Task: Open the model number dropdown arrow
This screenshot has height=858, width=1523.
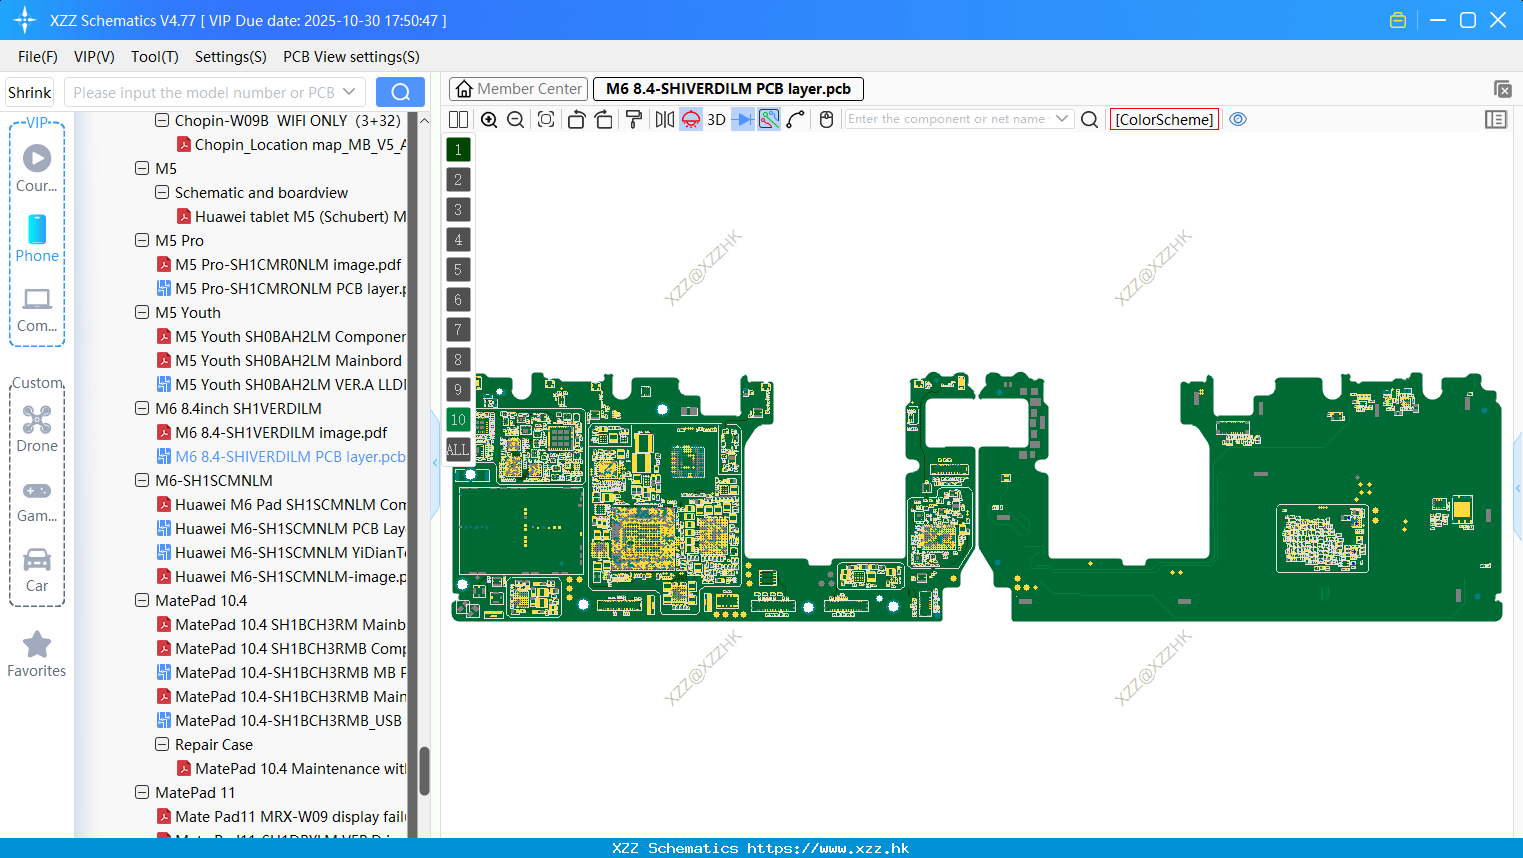Action: [349, 92]
